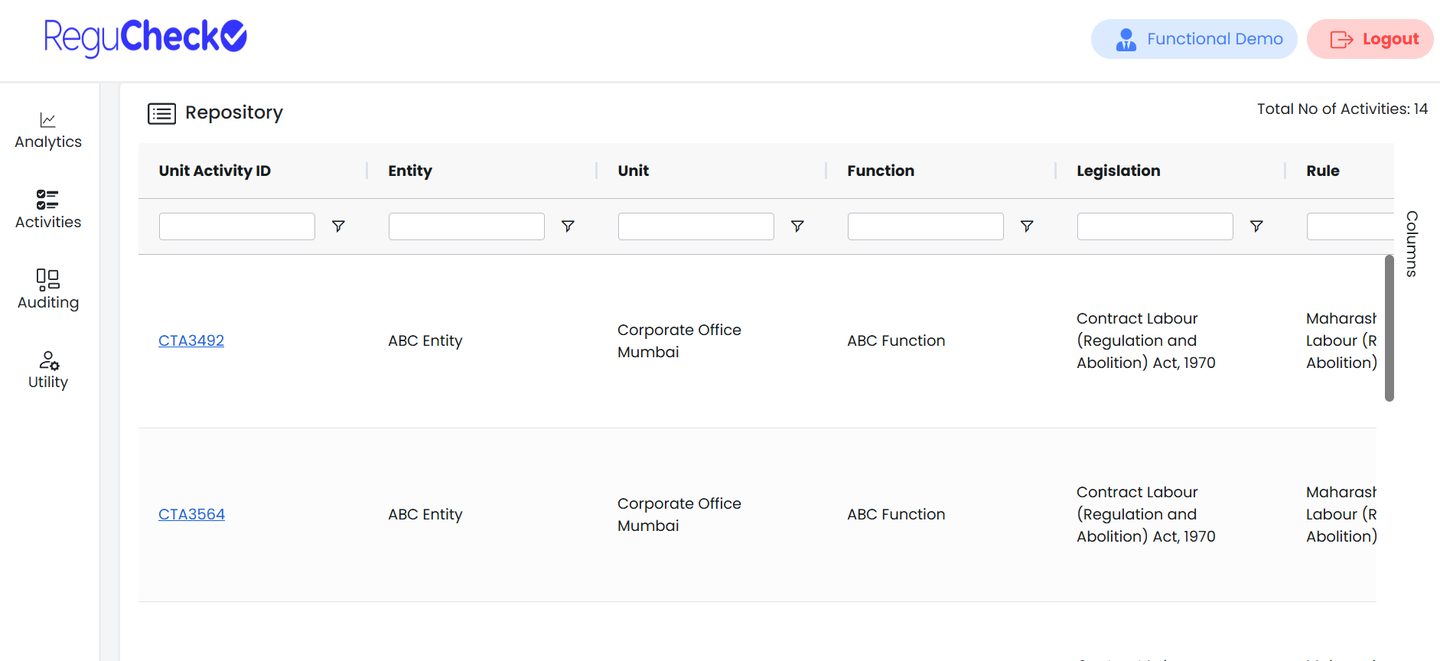This screenshot has height=661, width=1440.
Task: Open filter menu for Unit Activity ID column
Action: click(338, 227)
